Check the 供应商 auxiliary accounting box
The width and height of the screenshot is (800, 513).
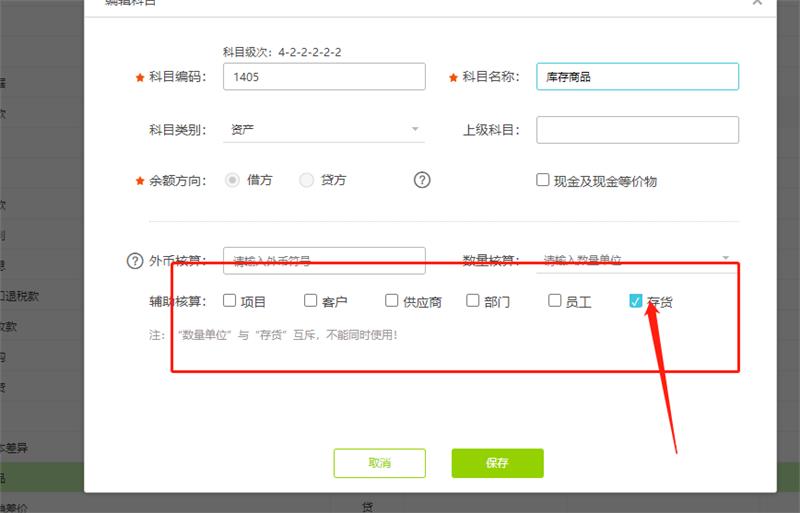click(391, 301)
